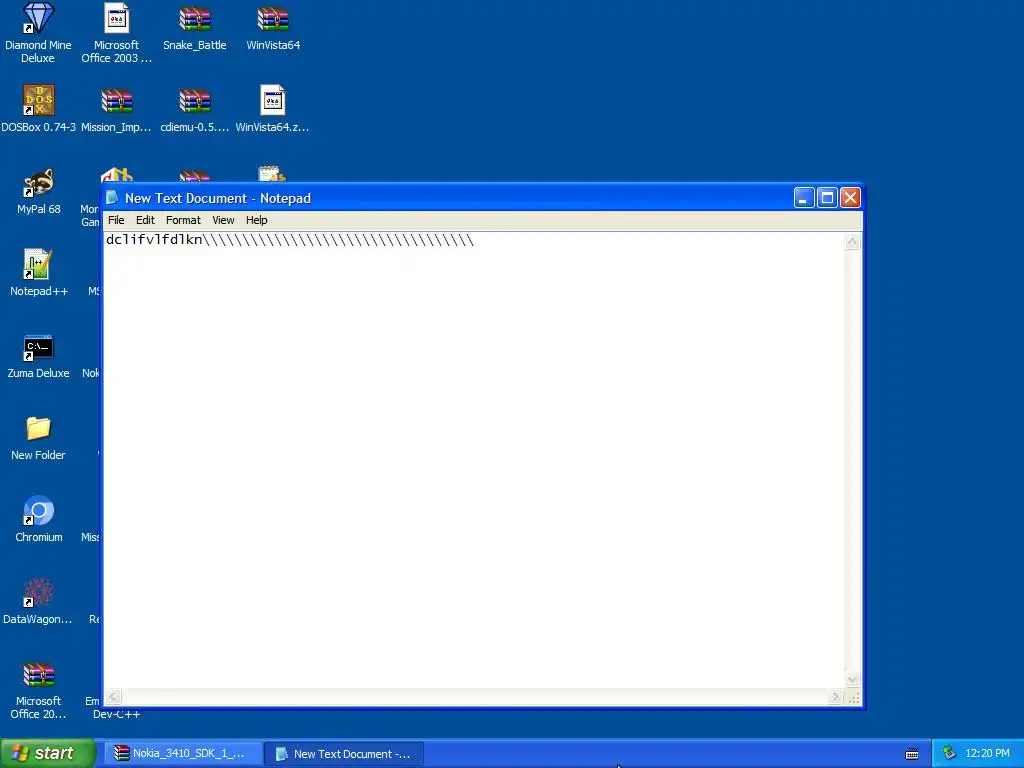Click the Notepad window resize grip
This screenshot has height=768, width=1024.
point(853,697)
